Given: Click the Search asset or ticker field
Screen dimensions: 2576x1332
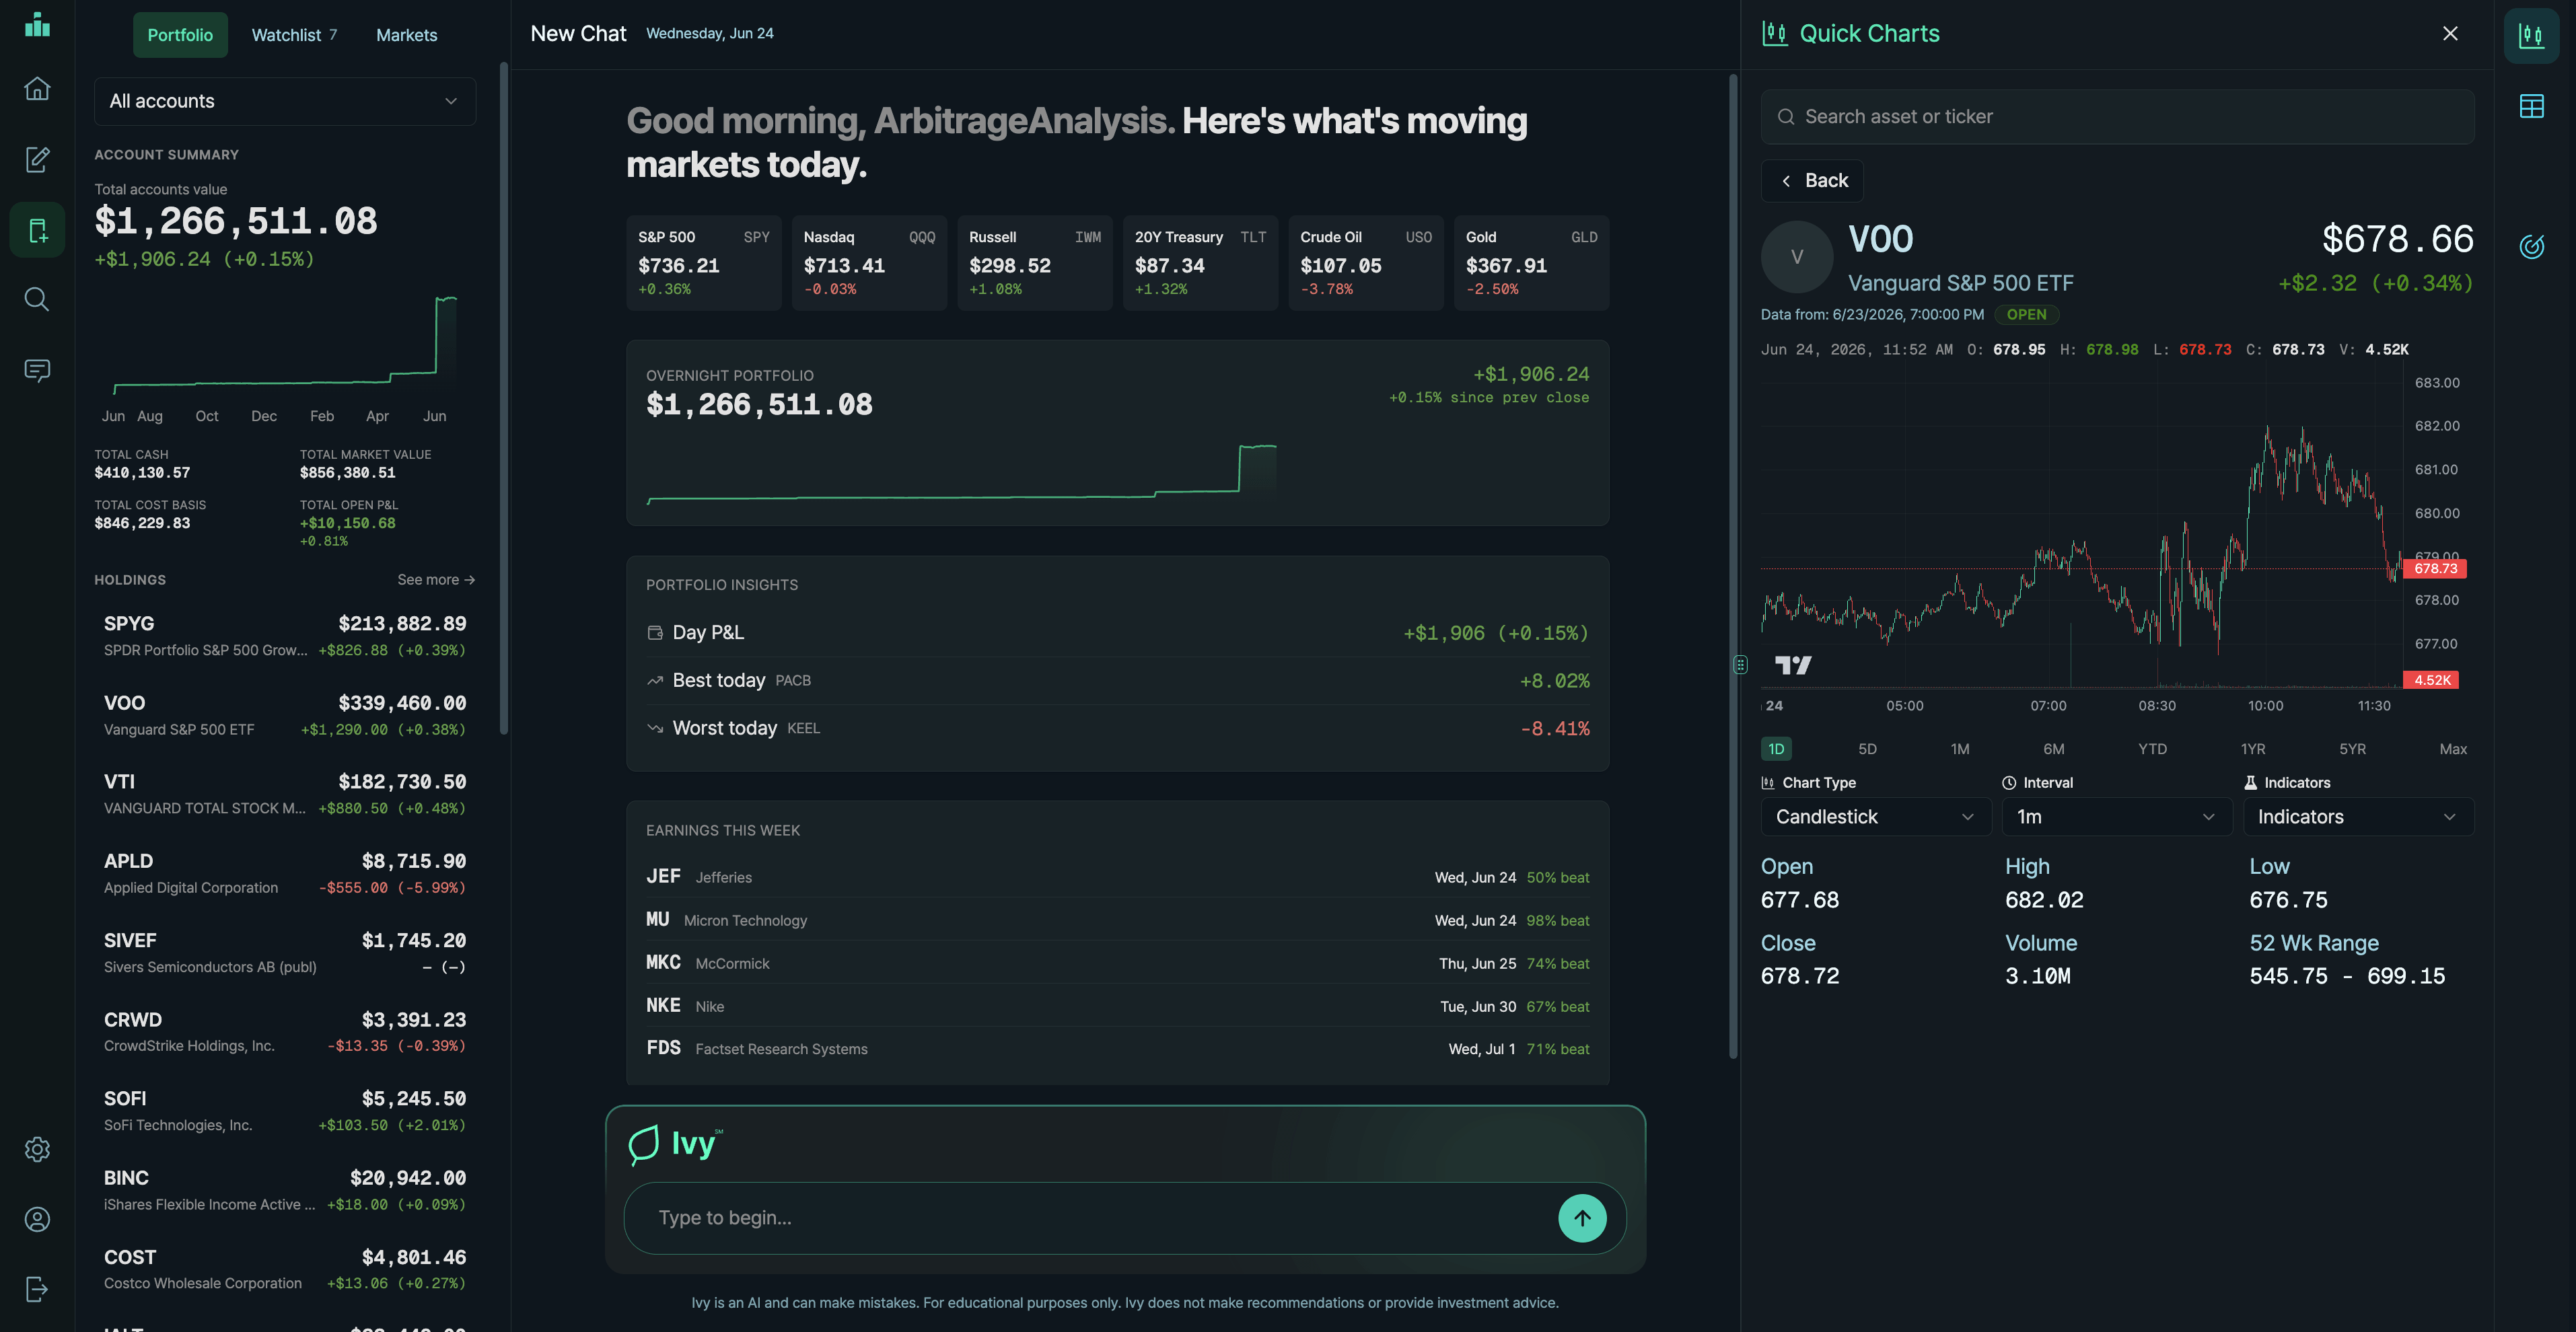Looking at the screenshot, I should click(2117, 117).
